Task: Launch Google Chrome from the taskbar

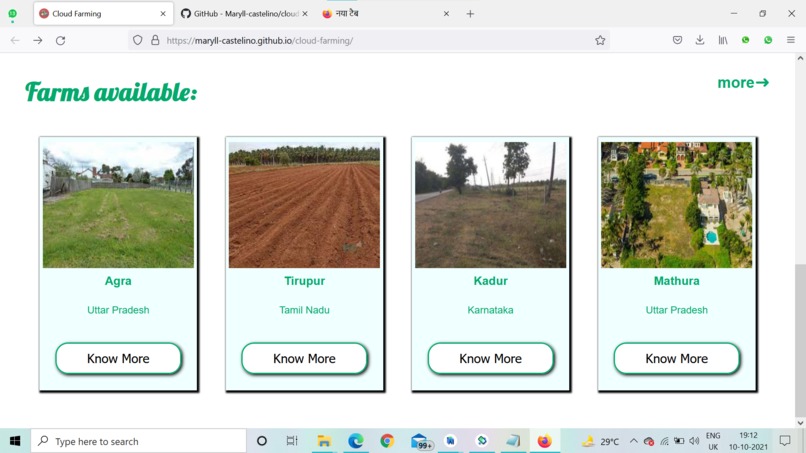Action: pos(387,441)
